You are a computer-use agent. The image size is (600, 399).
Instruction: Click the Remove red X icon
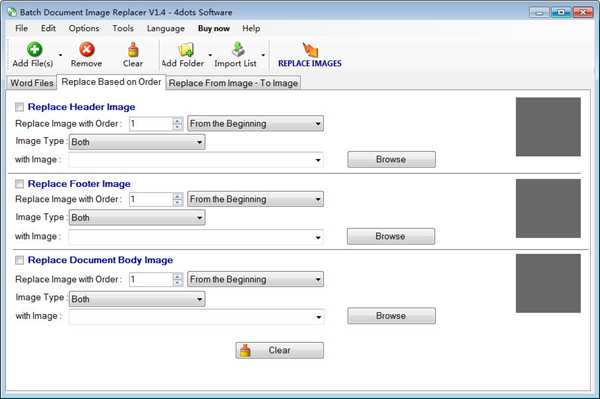[87, 50]
